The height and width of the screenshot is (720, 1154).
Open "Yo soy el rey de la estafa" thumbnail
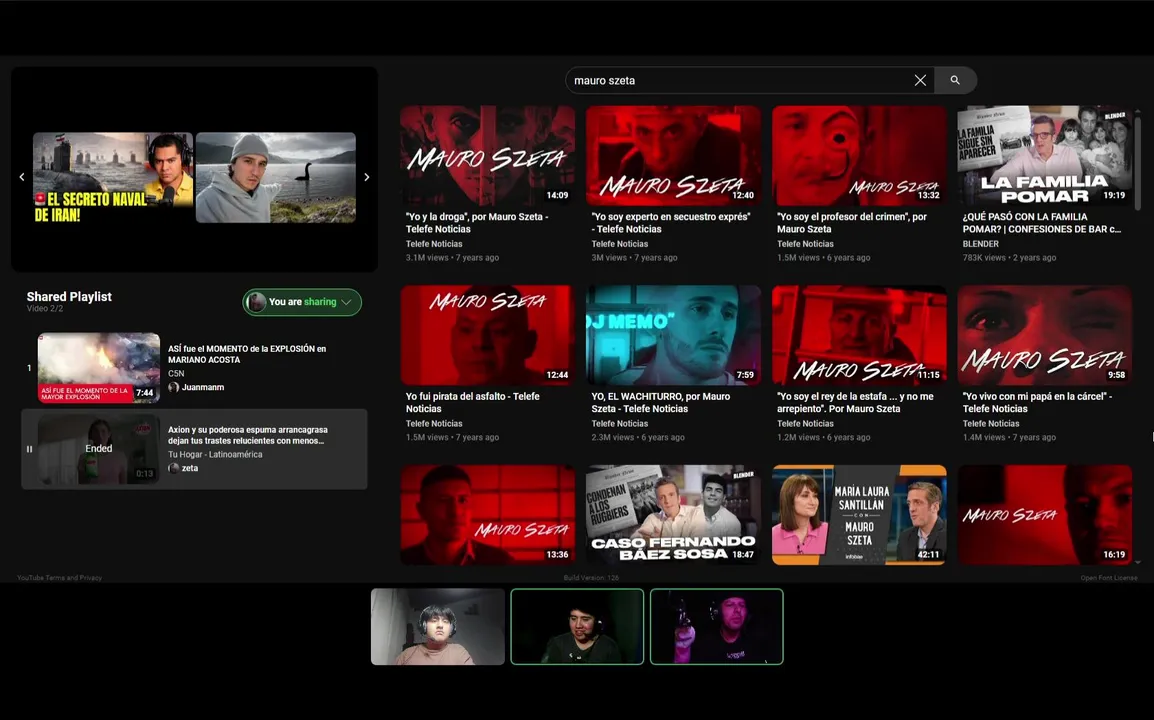tap(859, 335)
